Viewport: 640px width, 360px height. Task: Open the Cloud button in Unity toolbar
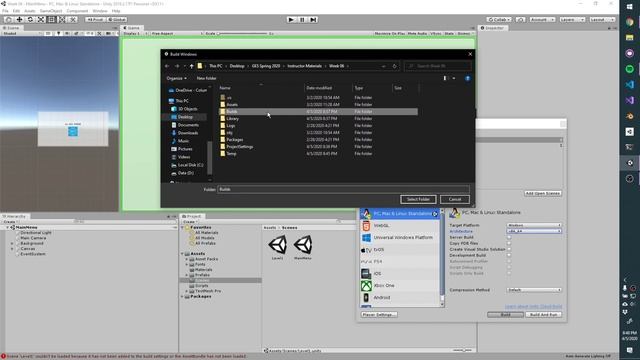pos(520,20)
